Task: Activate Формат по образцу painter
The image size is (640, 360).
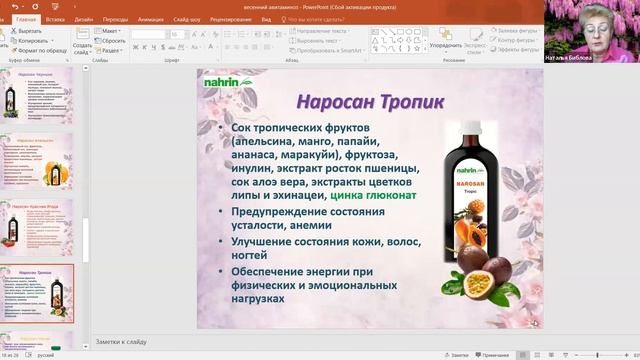Action: [39, 50]
